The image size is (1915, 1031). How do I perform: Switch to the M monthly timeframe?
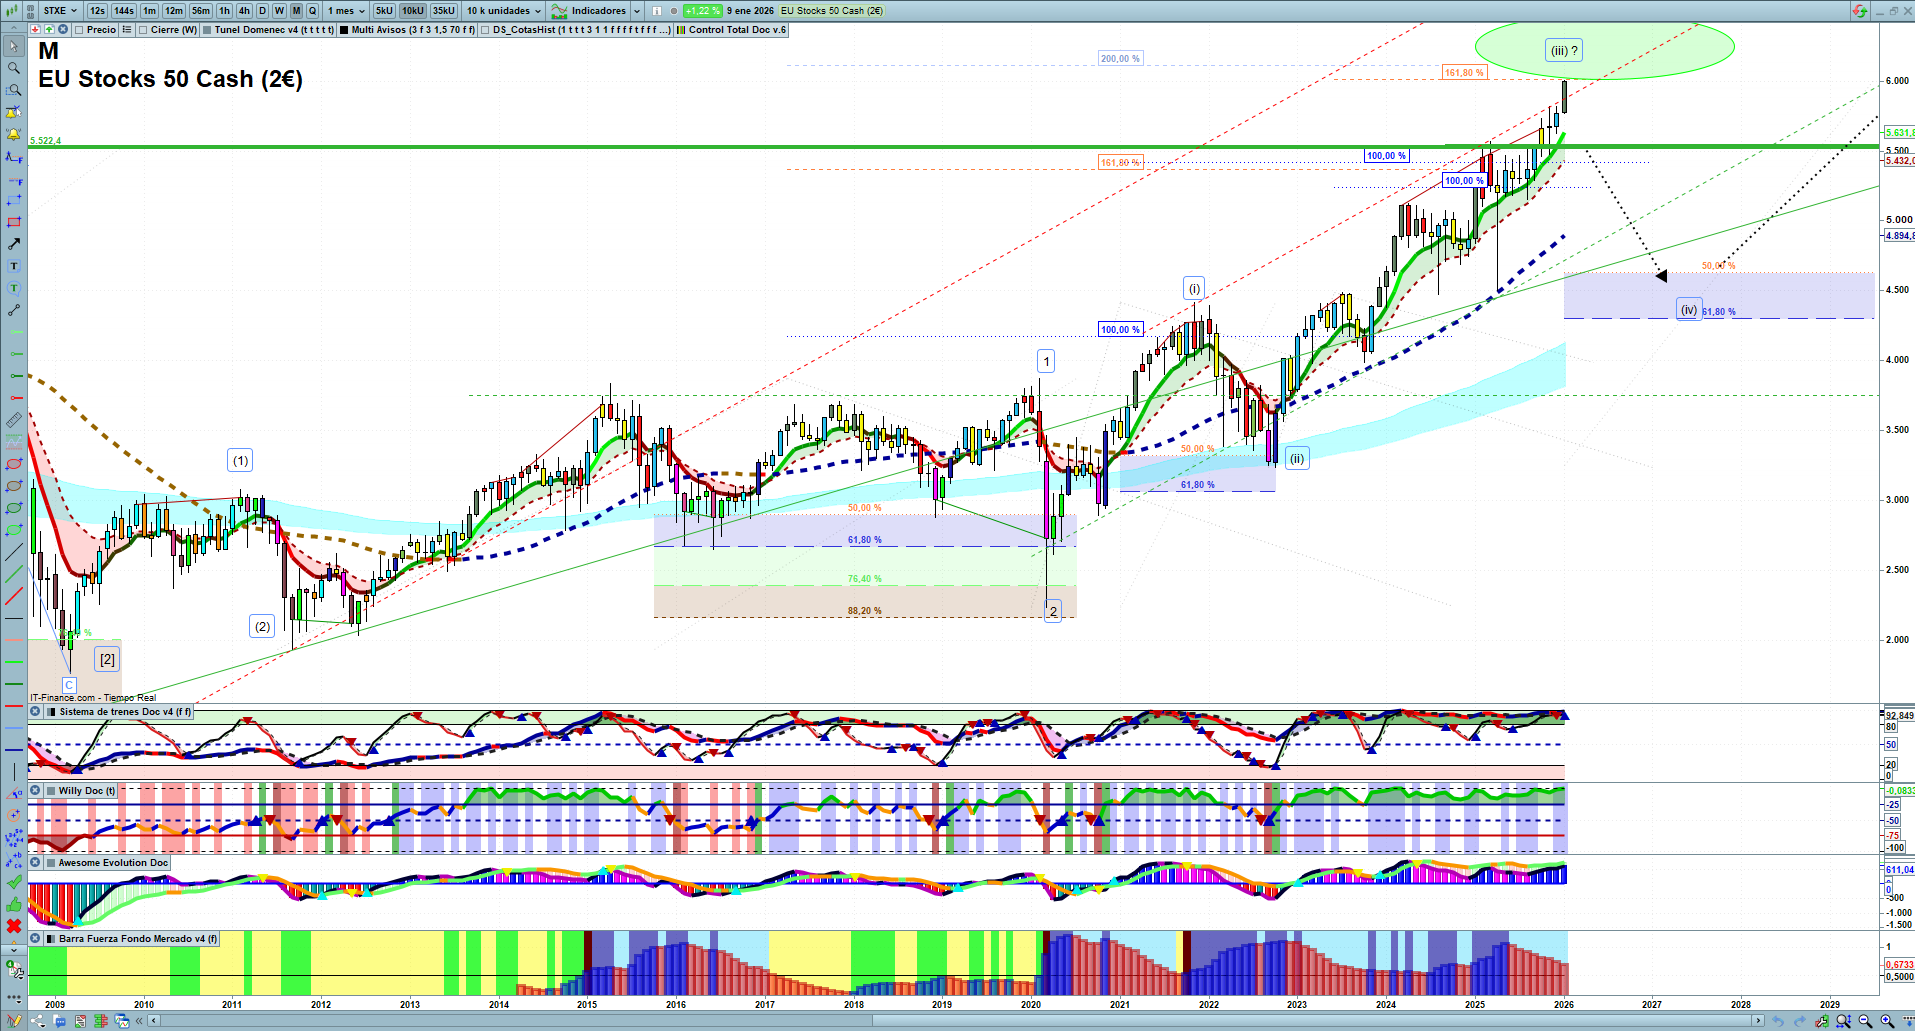click(x=296, y=11)
